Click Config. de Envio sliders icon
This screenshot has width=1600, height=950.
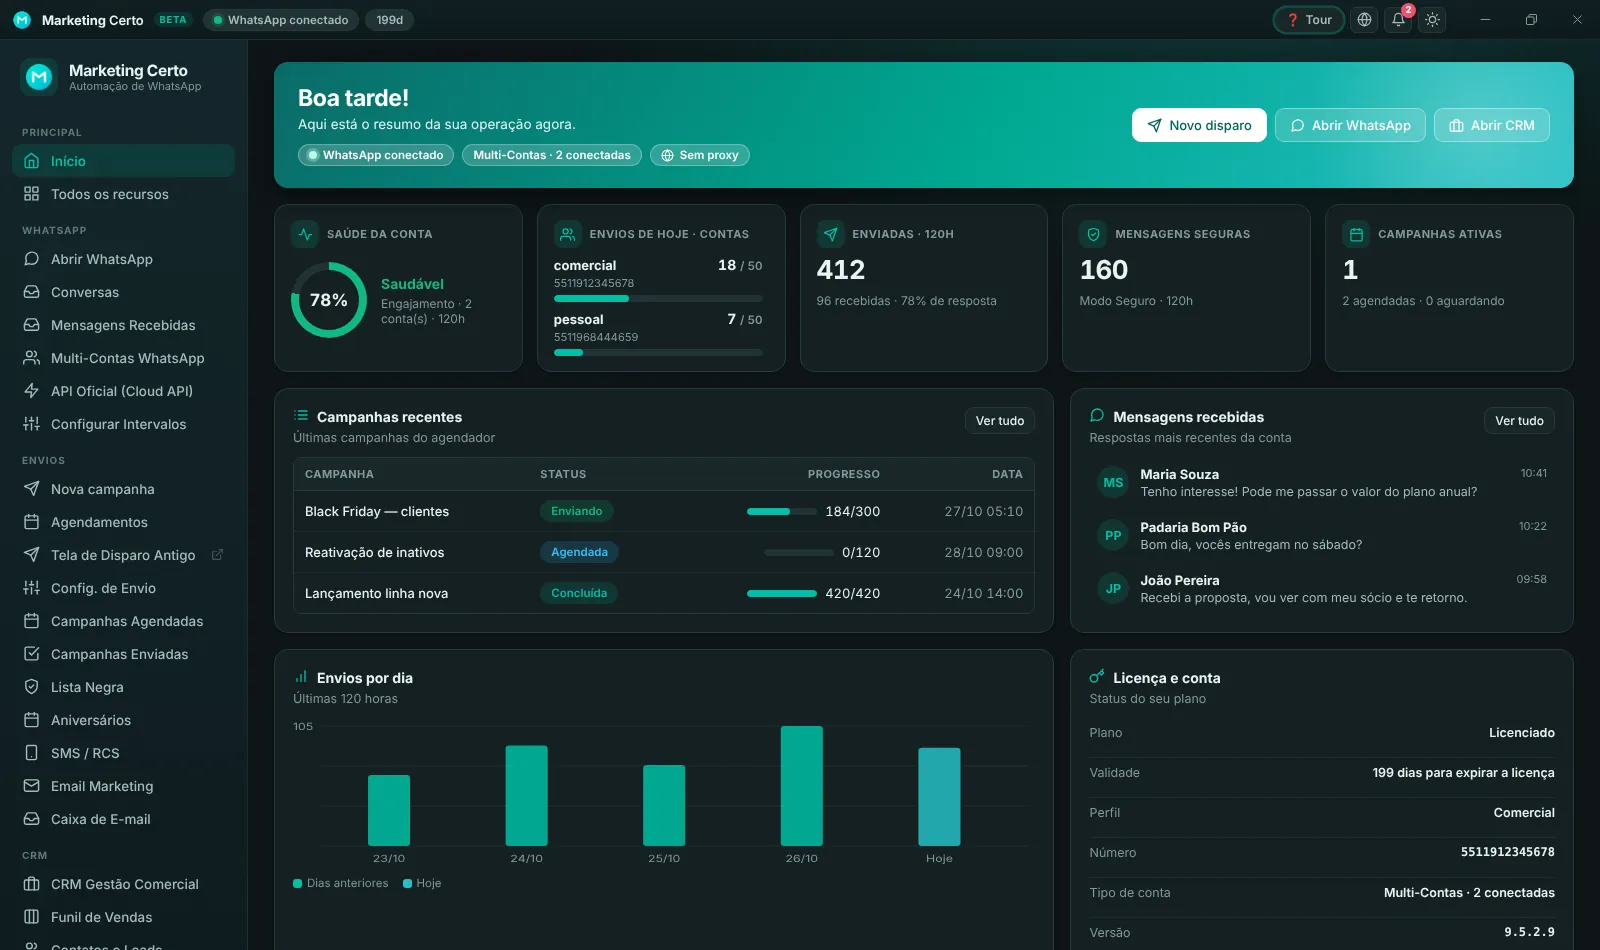[31, 588]
